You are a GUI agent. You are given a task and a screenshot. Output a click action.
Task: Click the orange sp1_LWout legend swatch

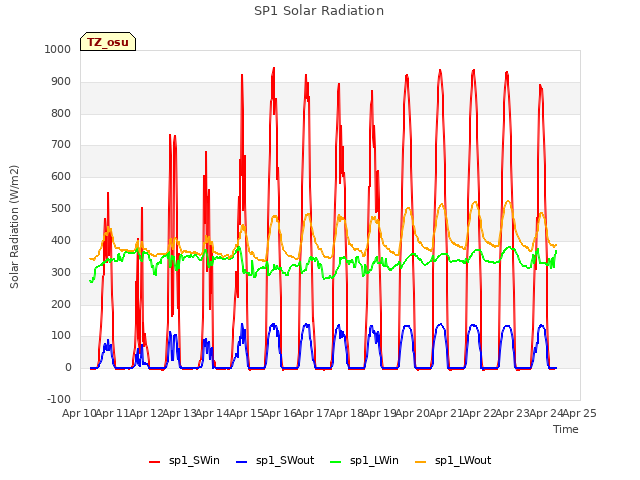pyautogui.click(x=420, y=462)
